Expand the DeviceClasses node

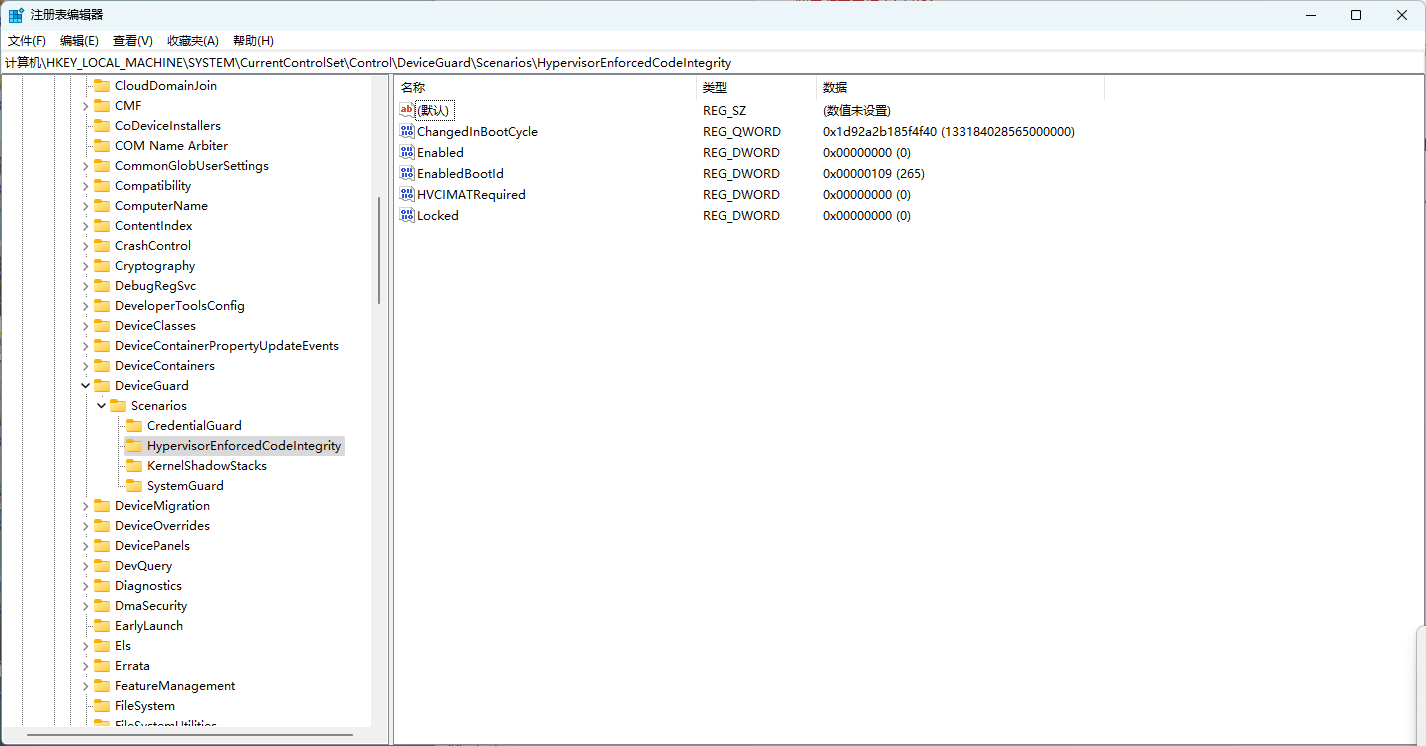tap(85, 325)
